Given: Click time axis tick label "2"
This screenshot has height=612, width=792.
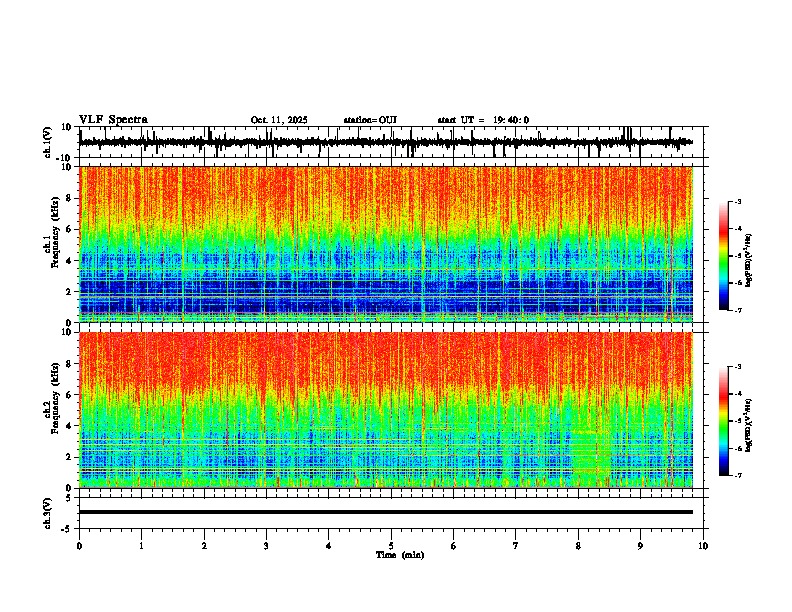Looking at the screenshot, I should (x=204, y=546).
